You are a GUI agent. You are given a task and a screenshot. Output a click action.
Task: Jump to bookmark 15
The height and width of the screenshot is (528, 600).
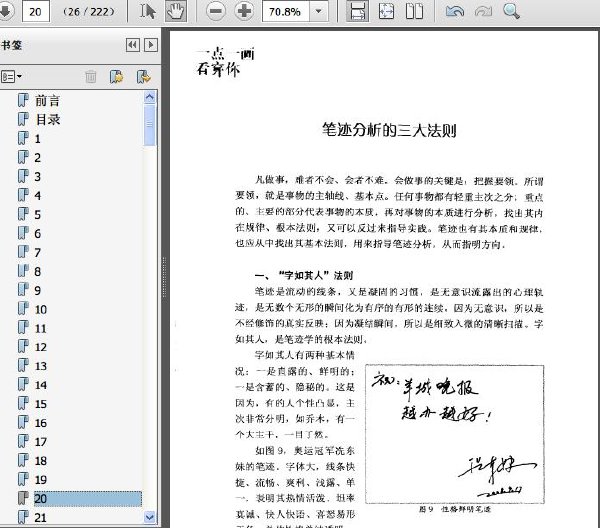pyautogui.click(x=41, y=404)
